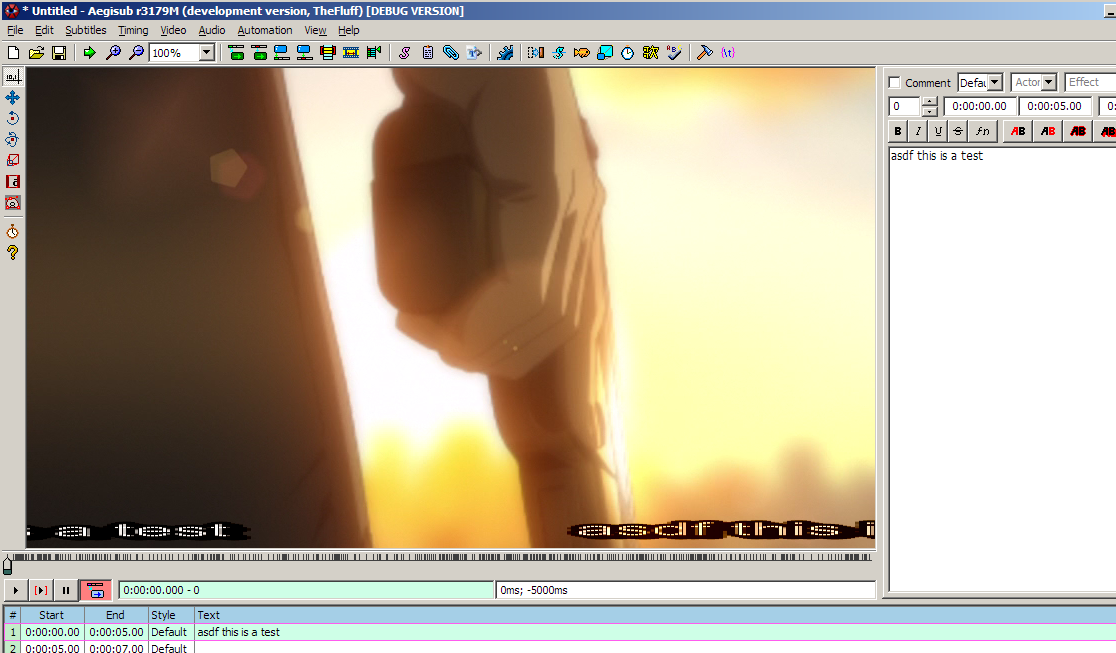Open visual typesetting help question mark
The image size is (1116, 653).
[13, 253]
